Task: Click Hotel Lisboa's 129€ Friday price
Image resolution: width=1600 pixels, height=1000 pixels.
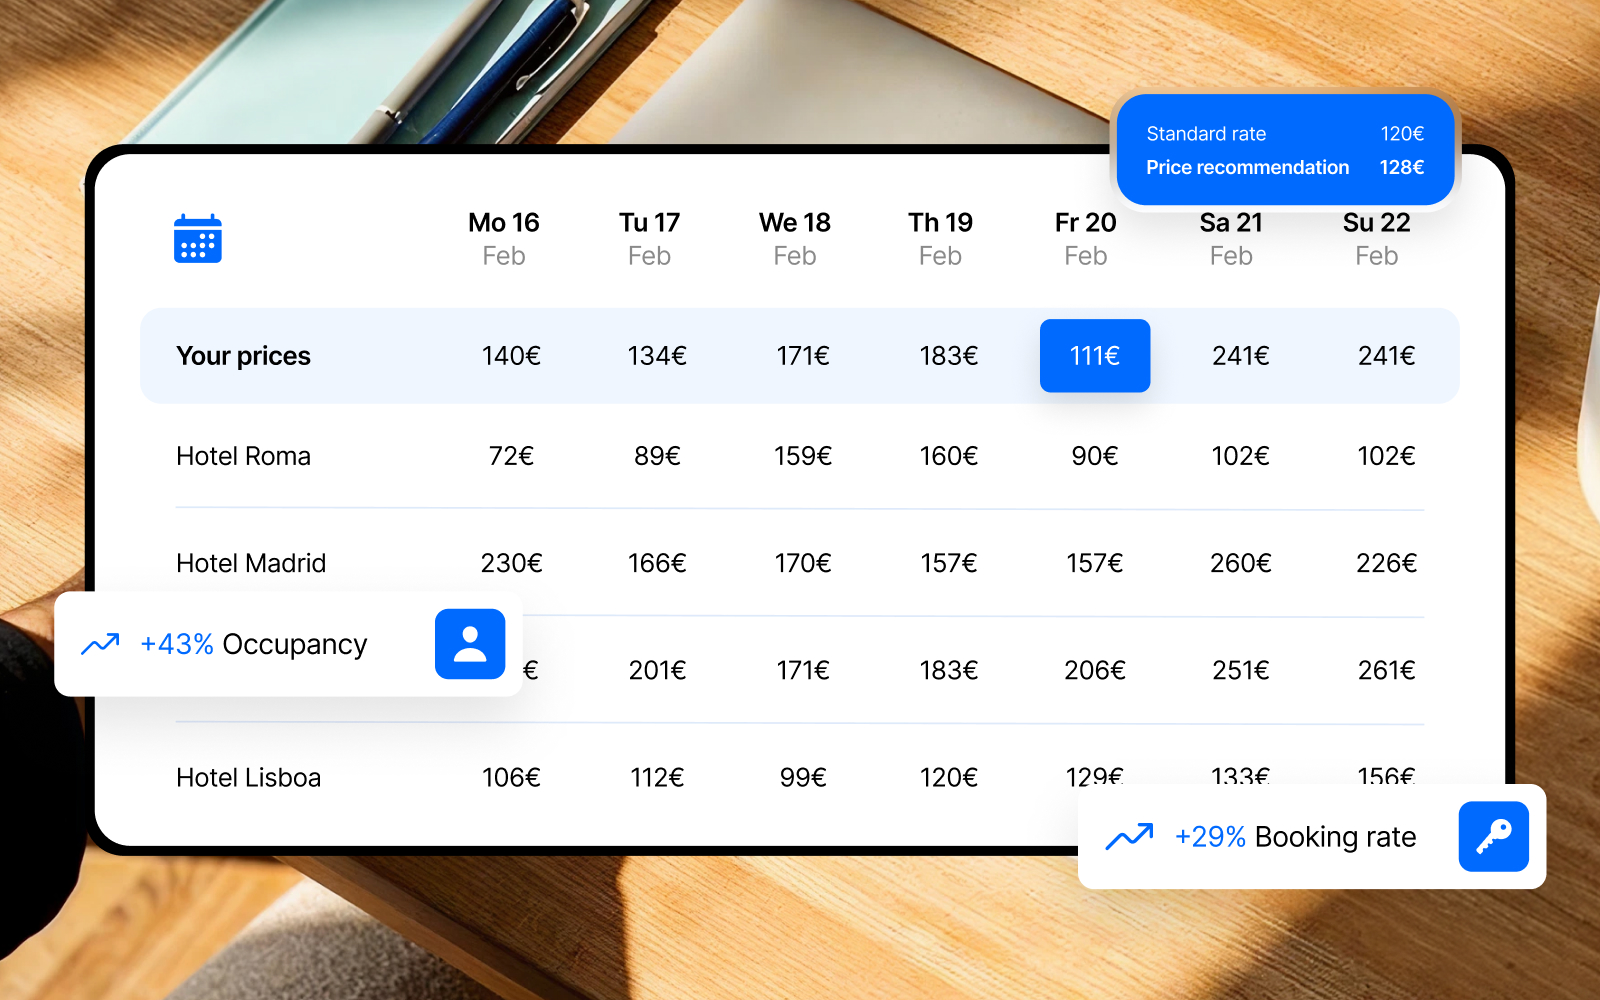Action: point(1095,775)
